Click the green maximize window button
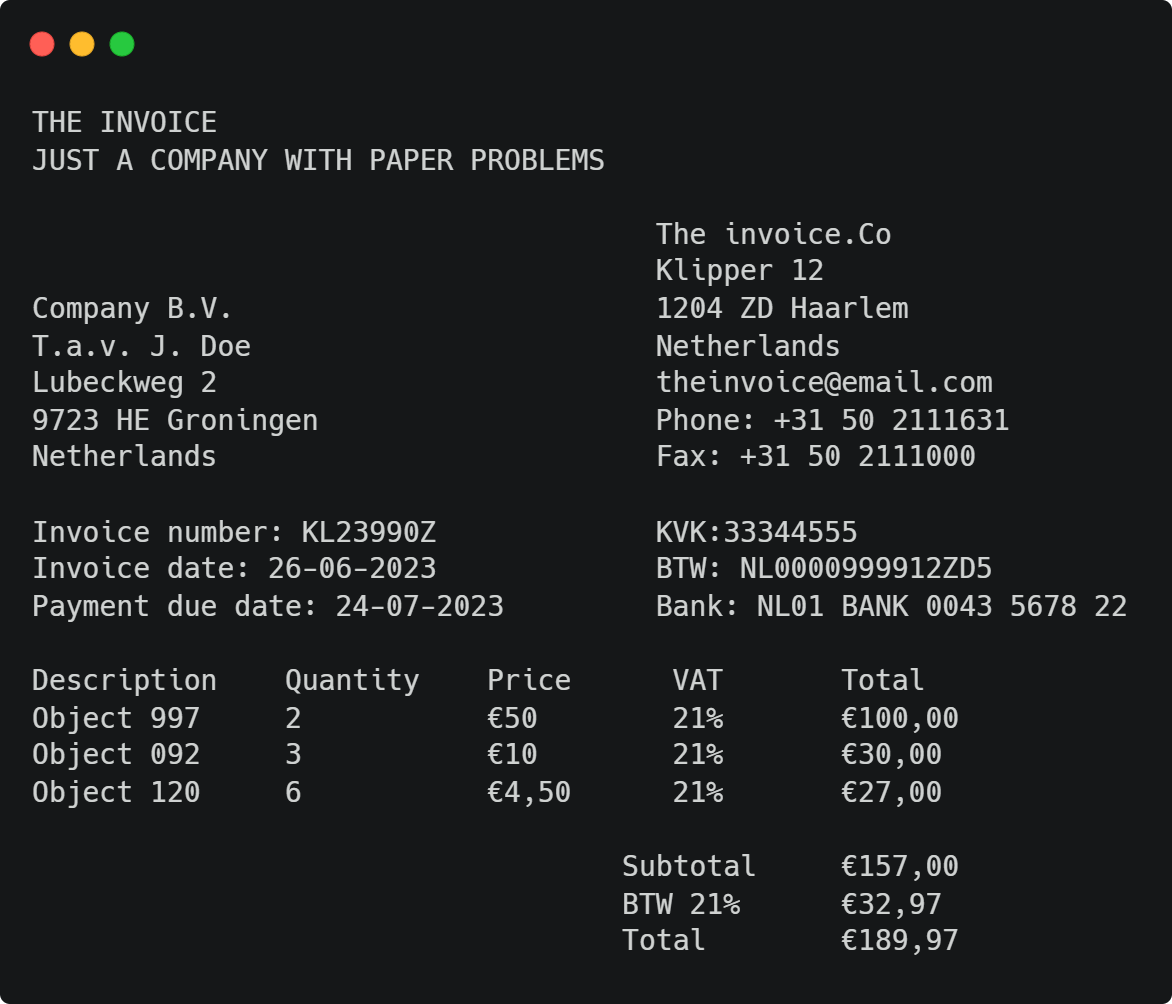The width and height of the screenshot is (1172, 1004). pyautogui.click(x=122, y=44)
